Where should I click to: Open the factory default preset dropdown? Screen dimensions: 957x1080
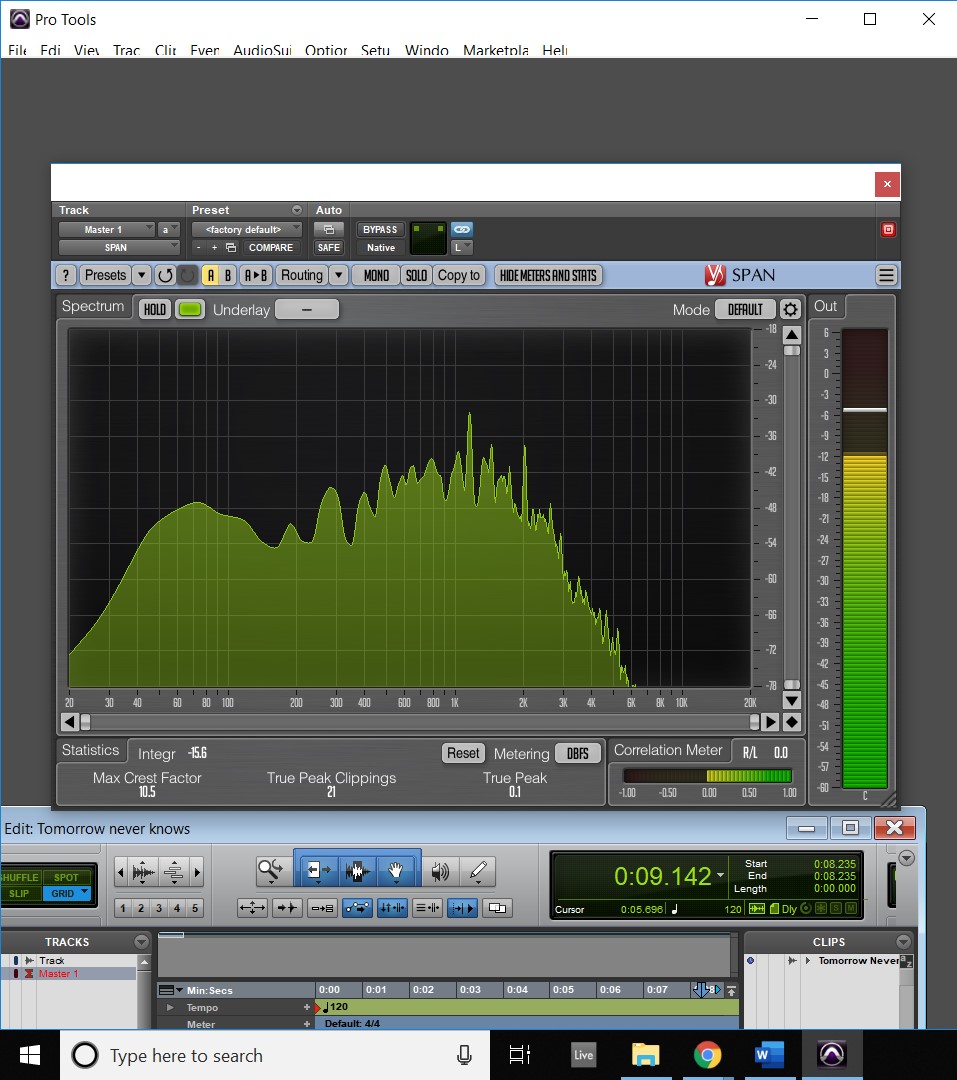click(x=246, y=230)
